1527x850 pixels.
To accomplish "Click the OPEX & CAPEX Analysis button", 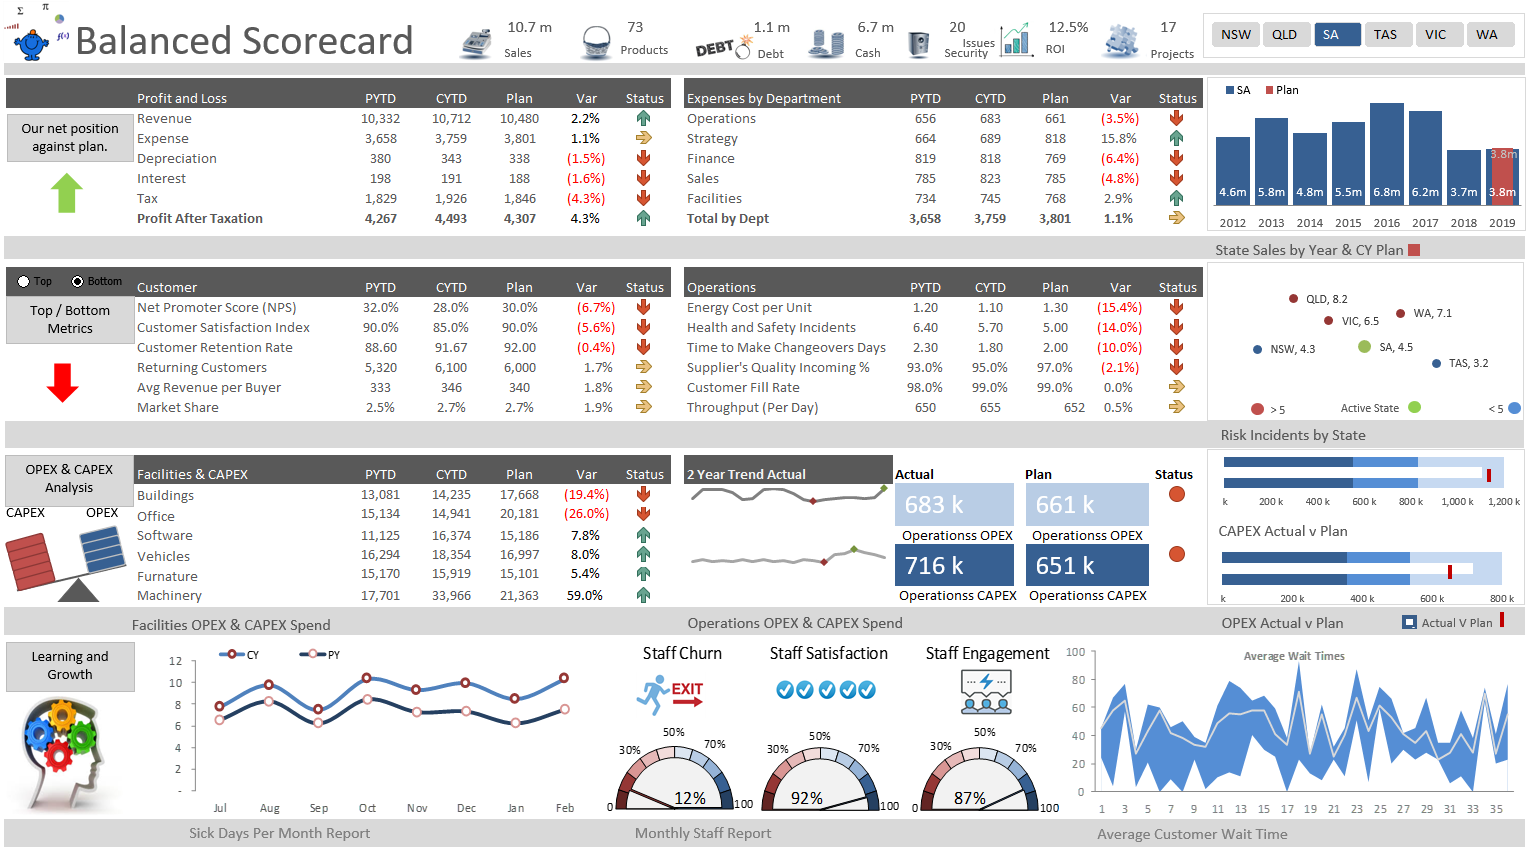I will [x=69, y=478].
